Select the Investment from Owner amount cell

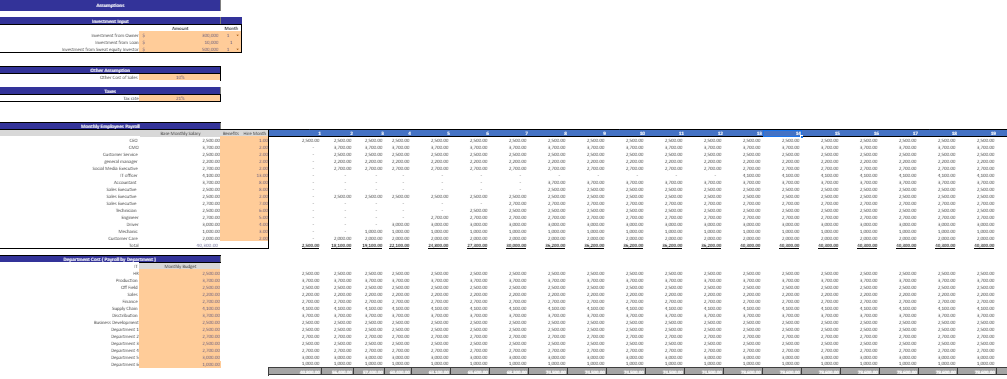pyautogui.click(x=180, y=35)
